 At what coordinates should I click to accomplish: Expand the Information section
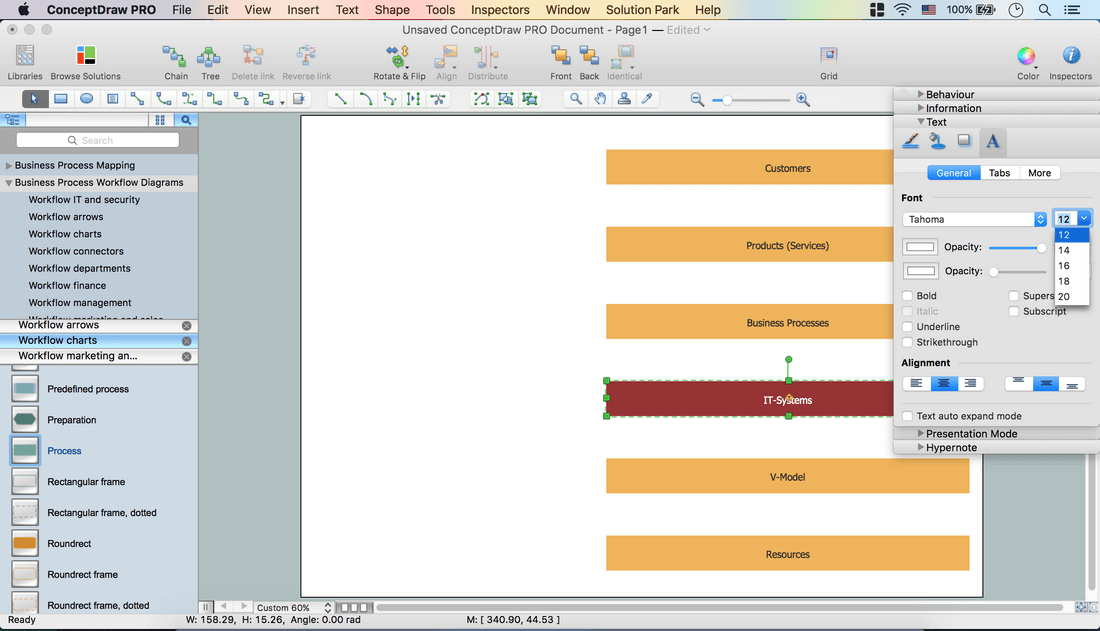(921, 108)
